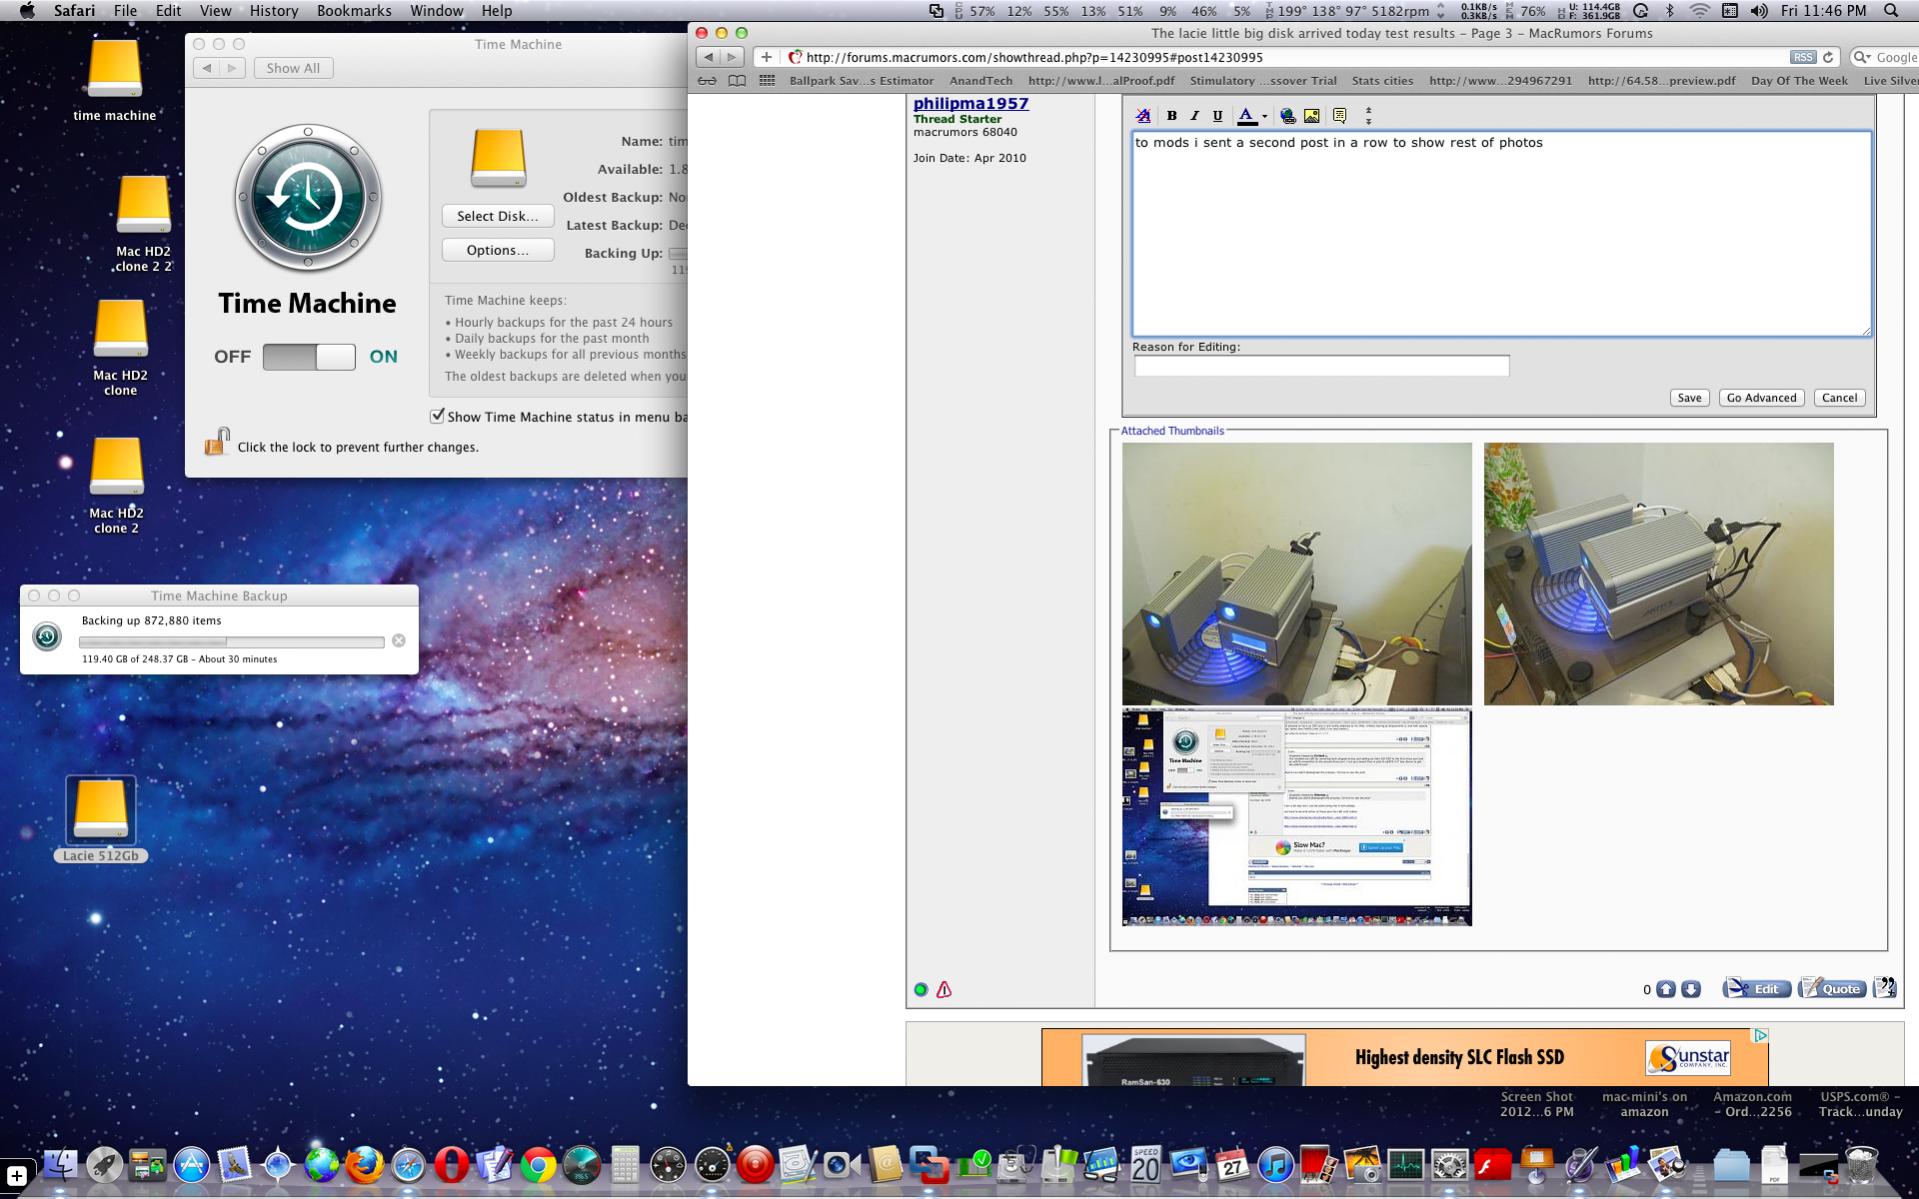Click Show All in Time Machine preferences
The image size is (1919, 1199).
click(x=293, y=68)
